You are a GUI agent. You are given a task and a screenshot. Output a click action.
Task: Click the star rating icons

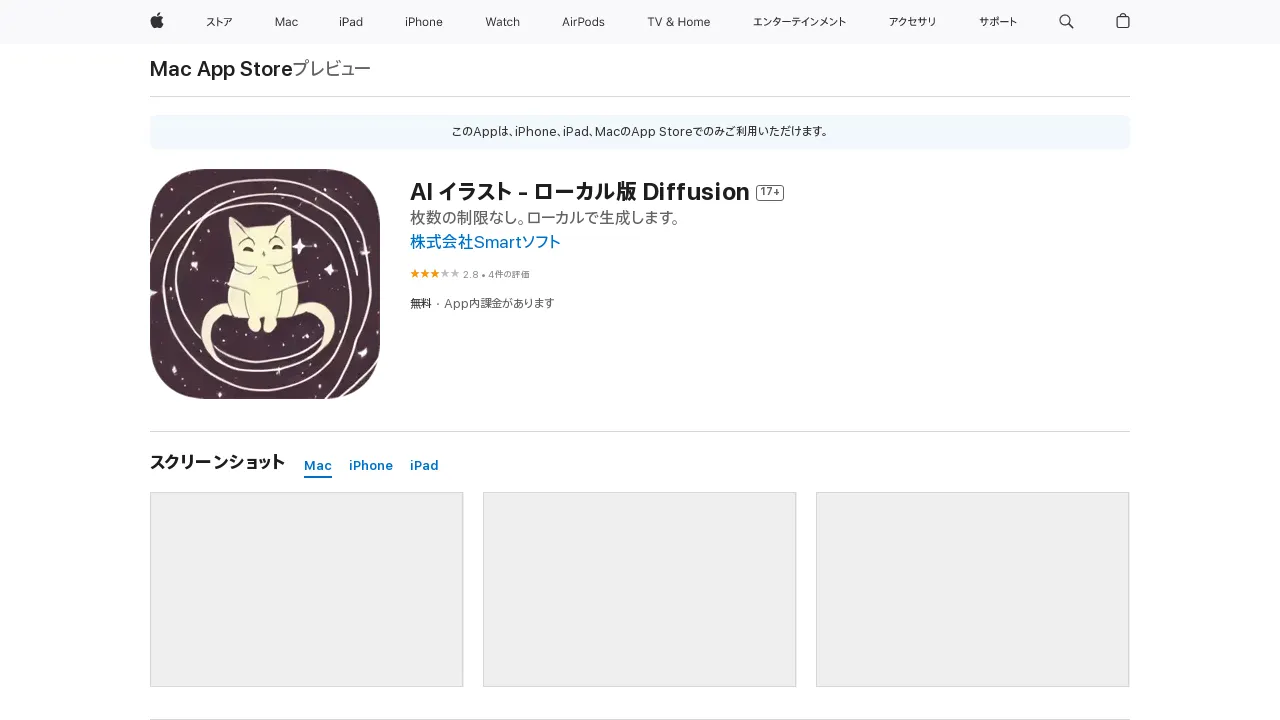(435, 273)
